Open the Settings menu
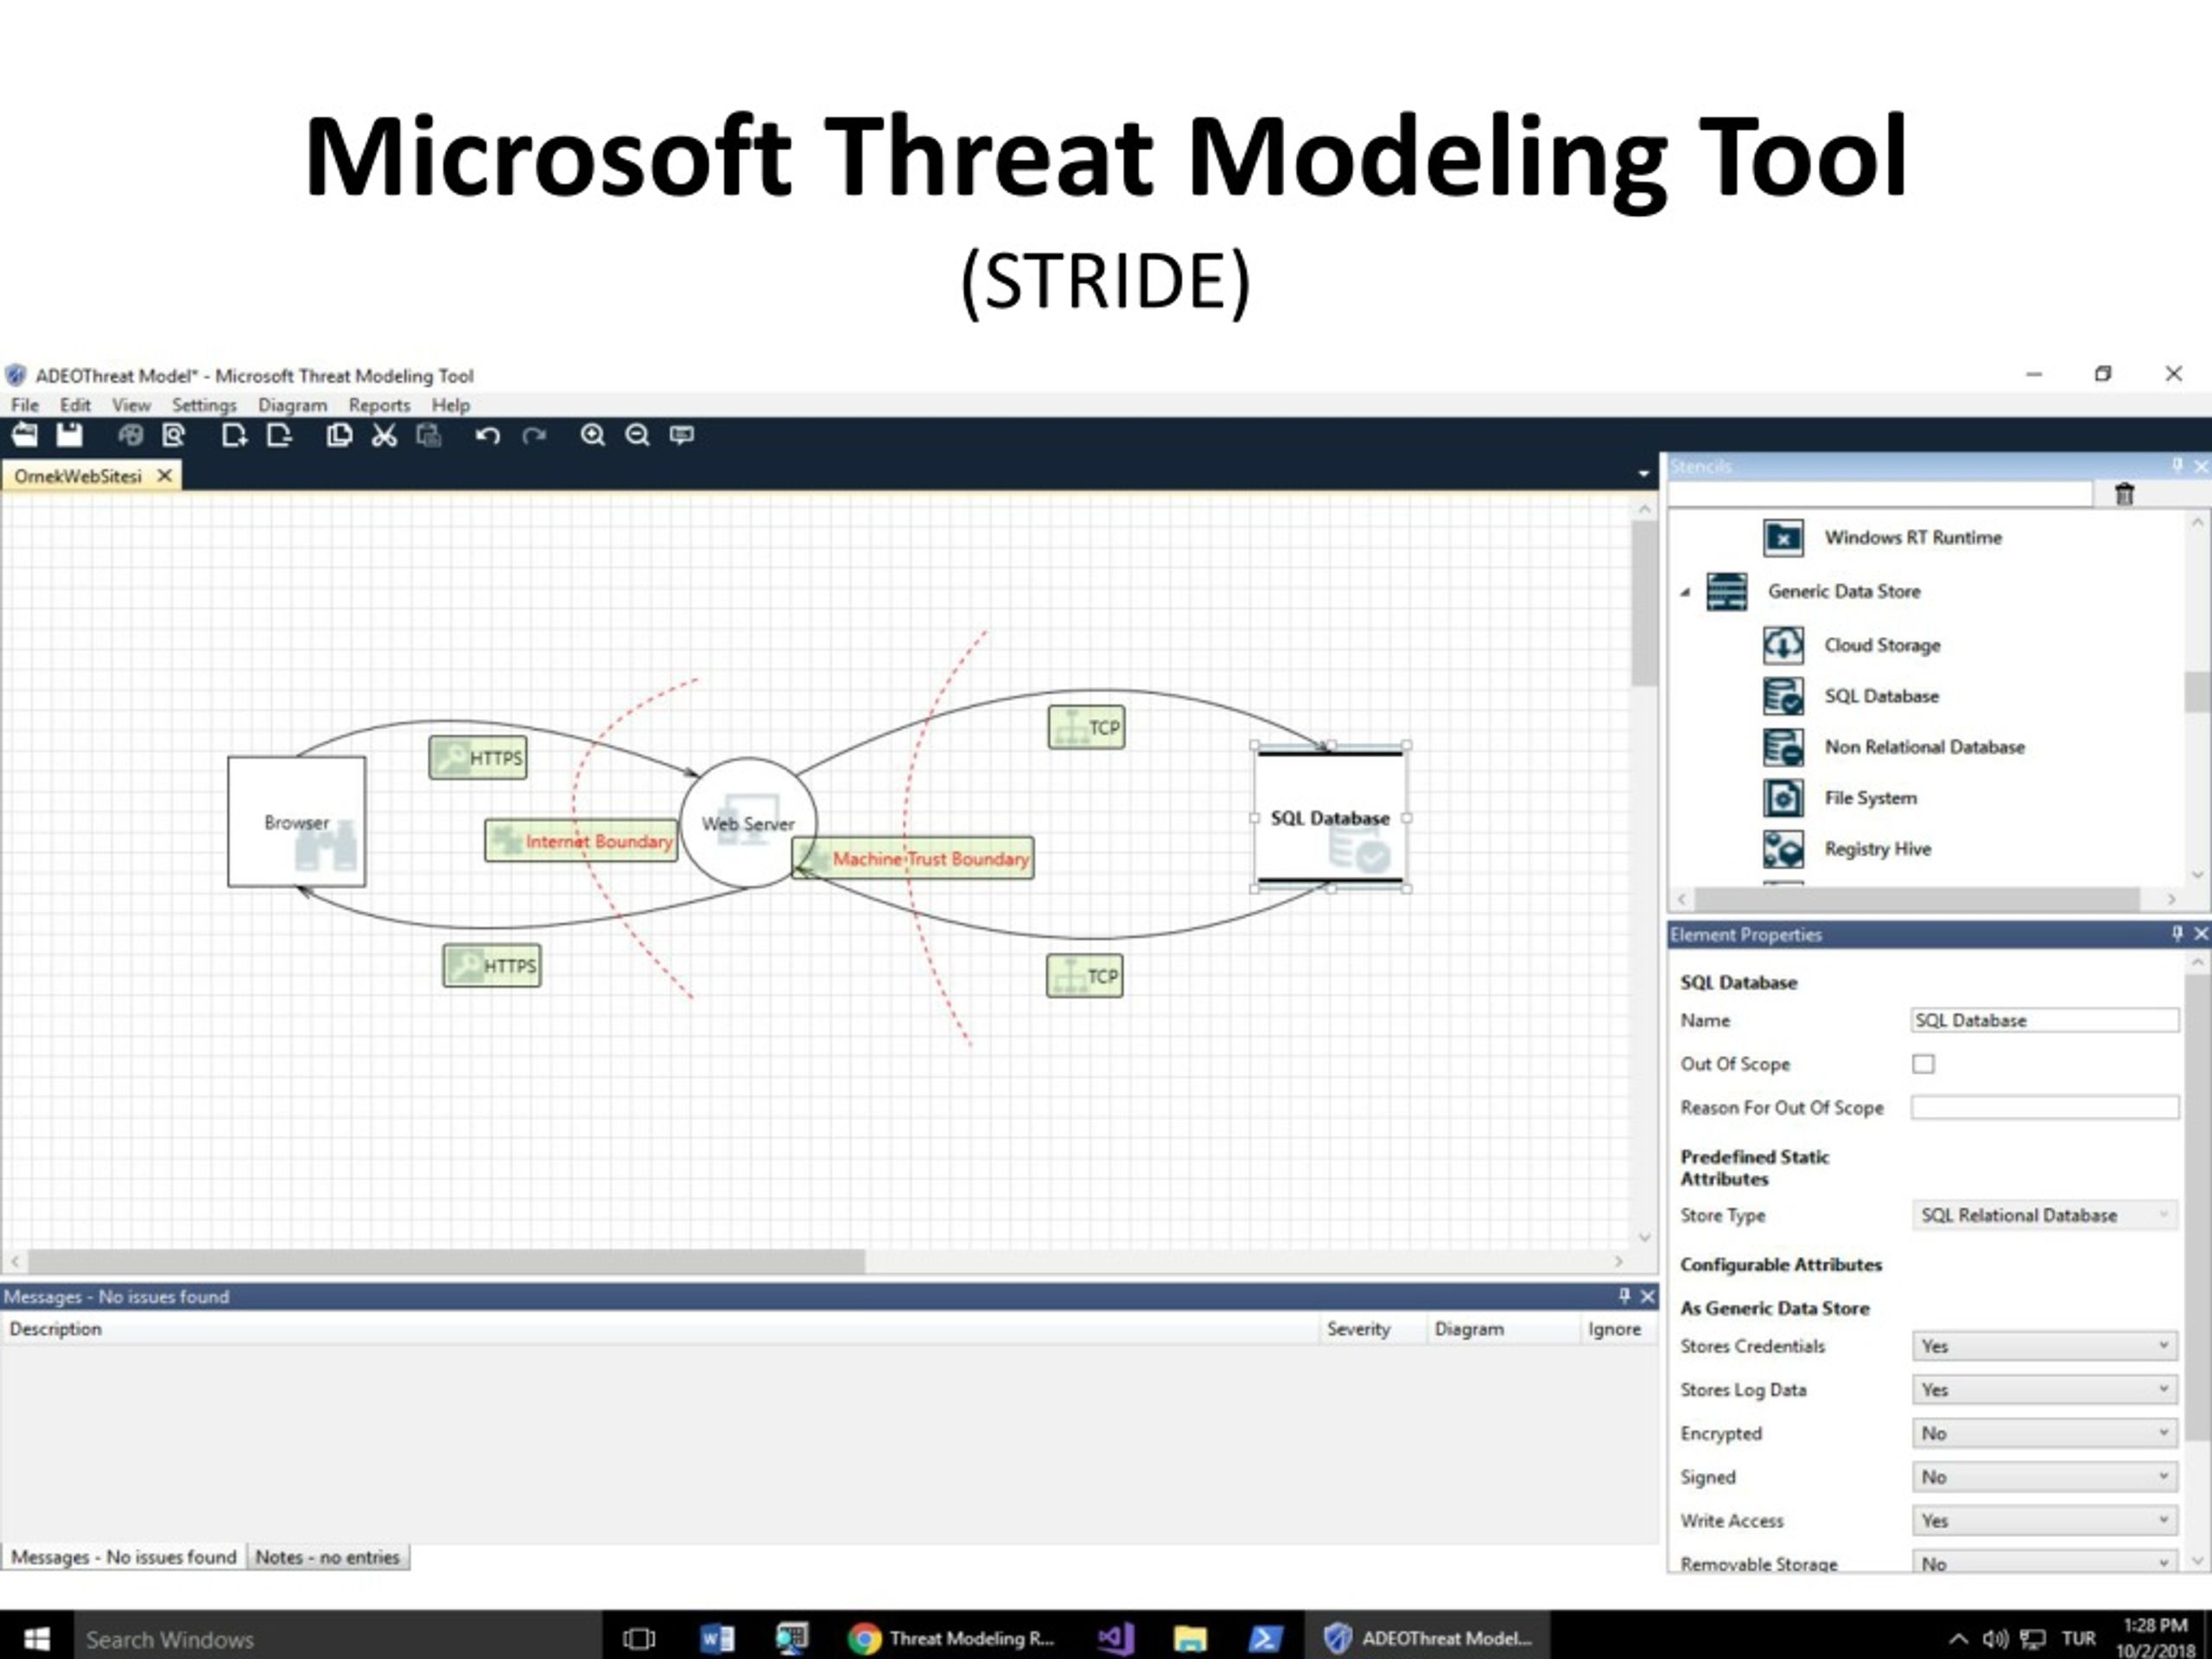Screen dimensions: 2212x1659 (x=204, y=405)
